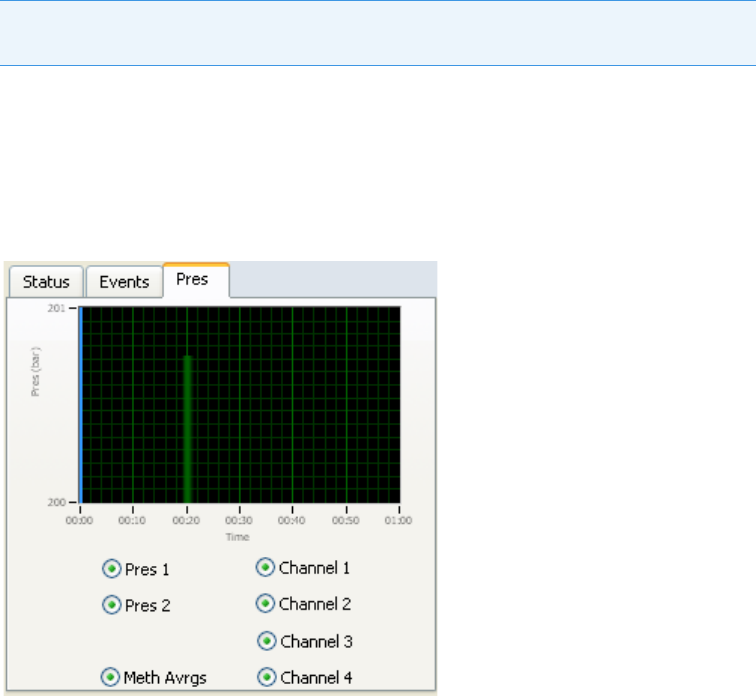Click the 201 upper value on the pressure axis
Viewport: 756px width, 696px height.
56,308
